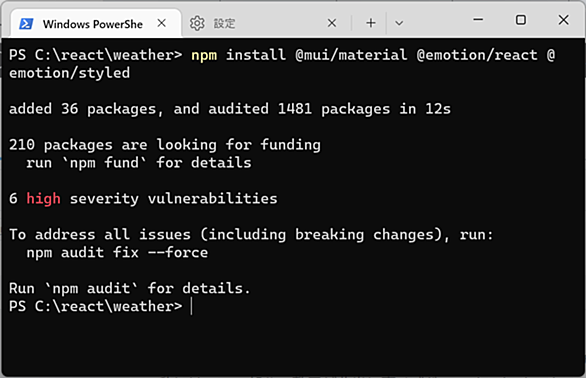
Task: Click the yellow 'npm' command word
Action: [x=204, y=55]
